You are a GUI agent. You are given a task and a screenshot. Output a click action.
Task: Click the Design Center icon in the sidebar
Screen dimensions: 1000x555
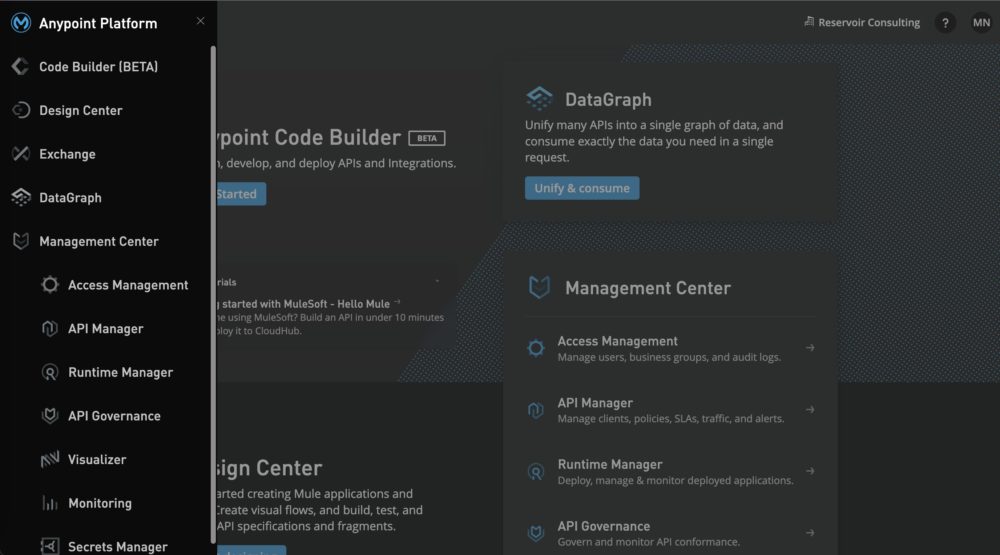coord(20,110)
